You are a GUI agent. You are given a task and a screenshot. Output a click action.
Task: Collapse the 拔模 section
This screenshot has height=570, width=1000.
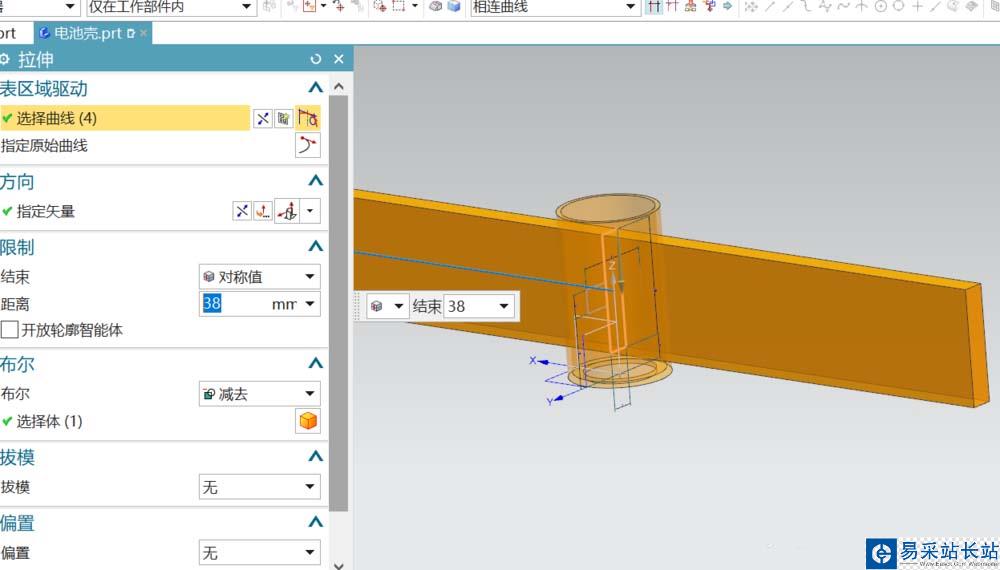[315, 457]
